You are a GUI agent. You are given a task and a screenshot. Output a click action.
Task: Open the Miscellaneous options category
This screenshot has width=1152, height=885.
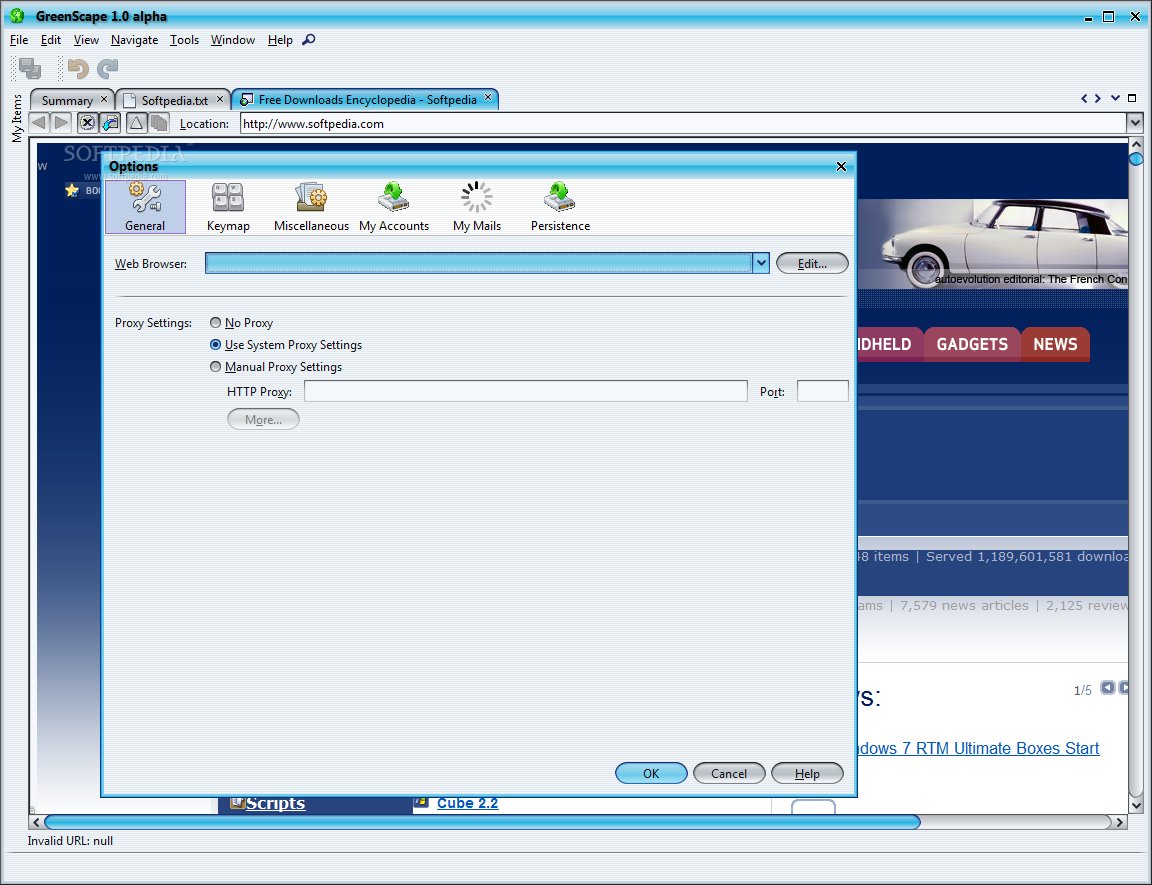[311, 207]
